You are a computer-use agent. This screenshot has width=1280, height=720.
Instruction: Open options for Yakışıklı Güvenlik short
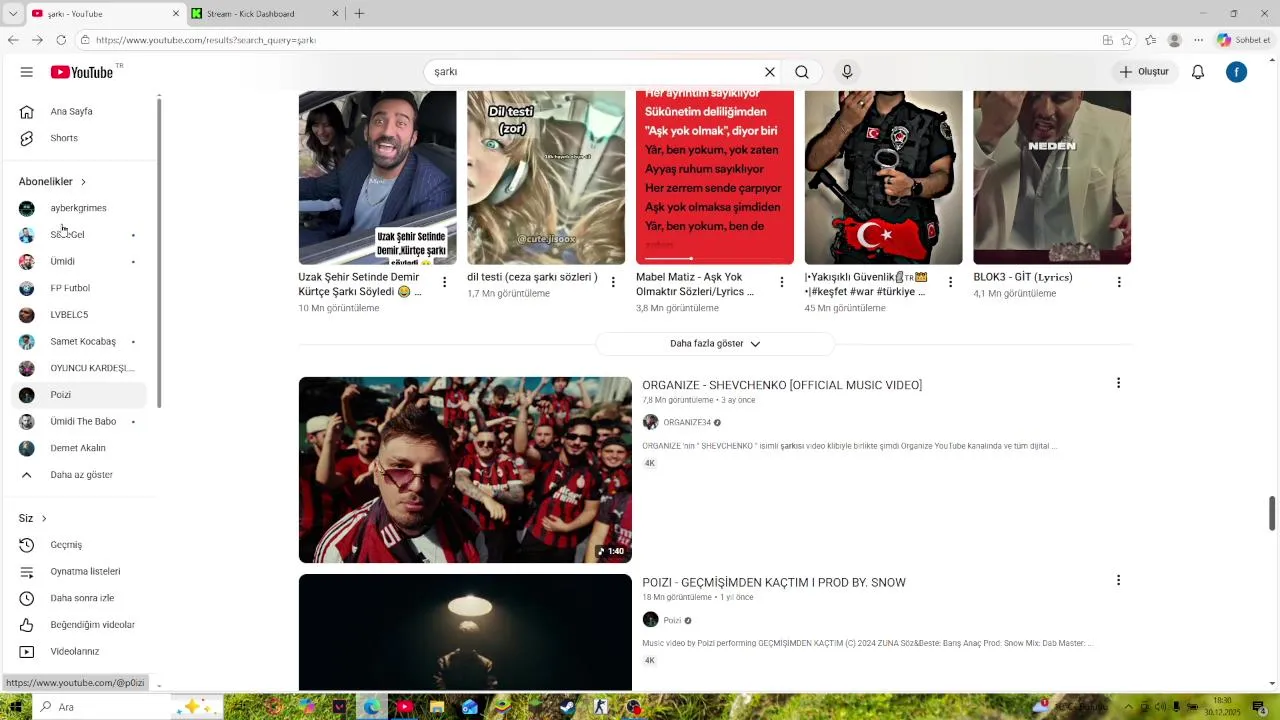tap(951, 282)
